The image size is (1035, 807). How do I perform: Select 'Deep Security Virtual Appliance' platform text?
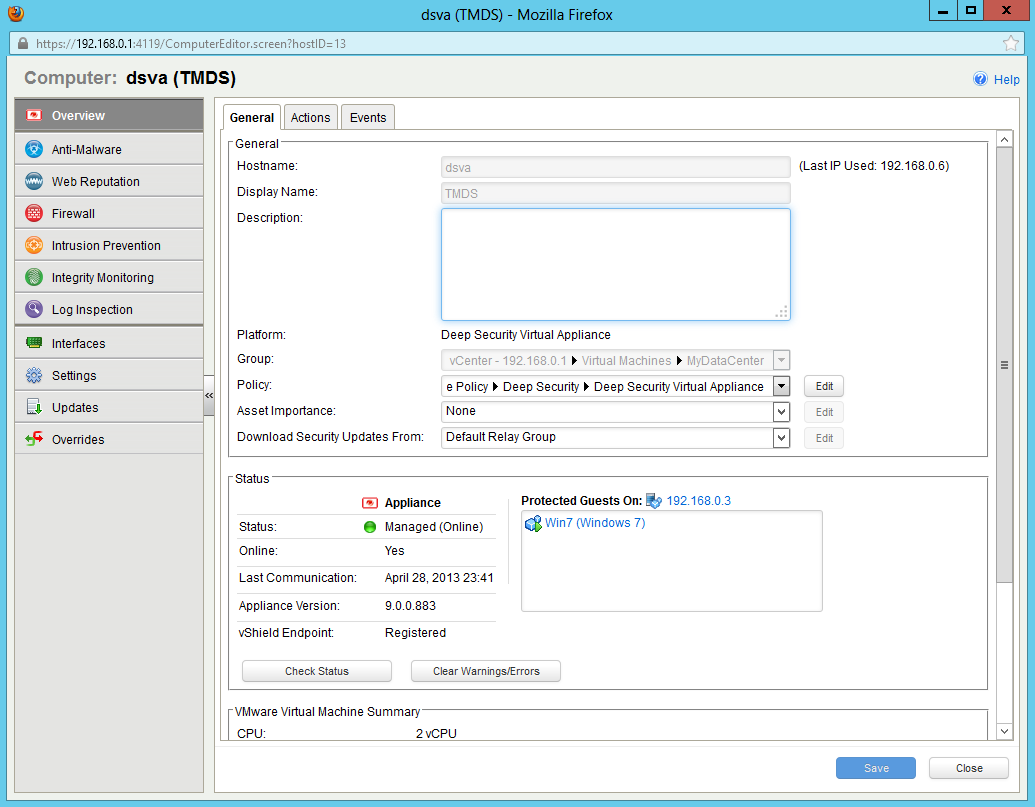[x=525, y=335]
